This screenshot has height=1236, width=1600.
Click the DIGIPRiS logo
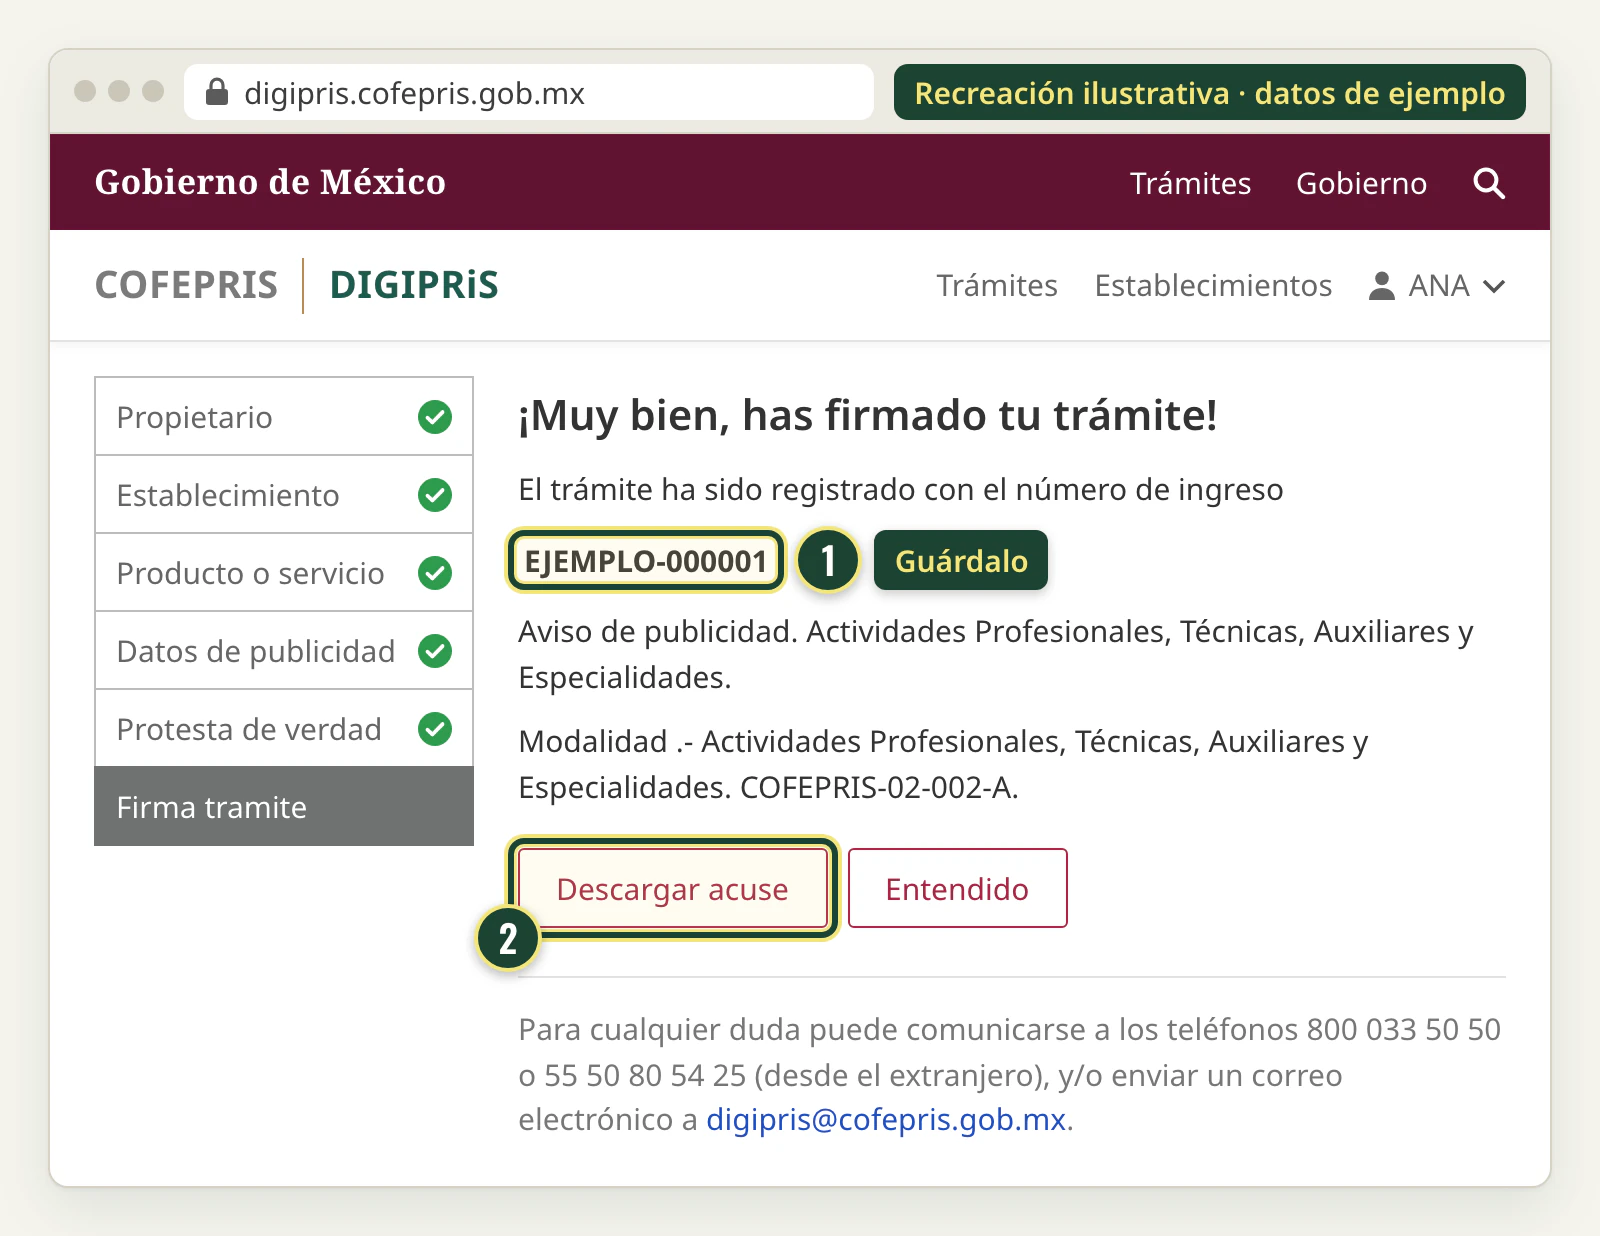[x=414, y=285]
